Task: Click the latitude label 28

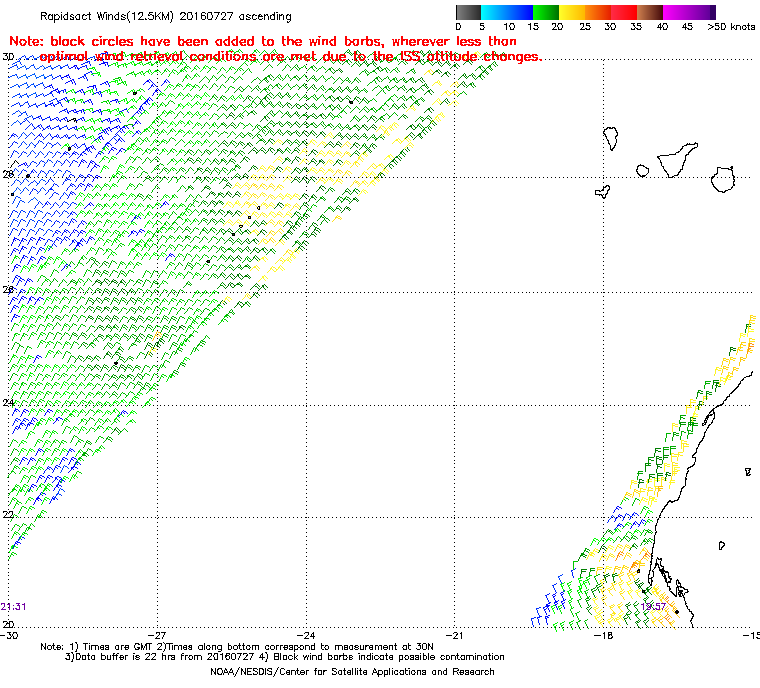Action: click(8, 174)
